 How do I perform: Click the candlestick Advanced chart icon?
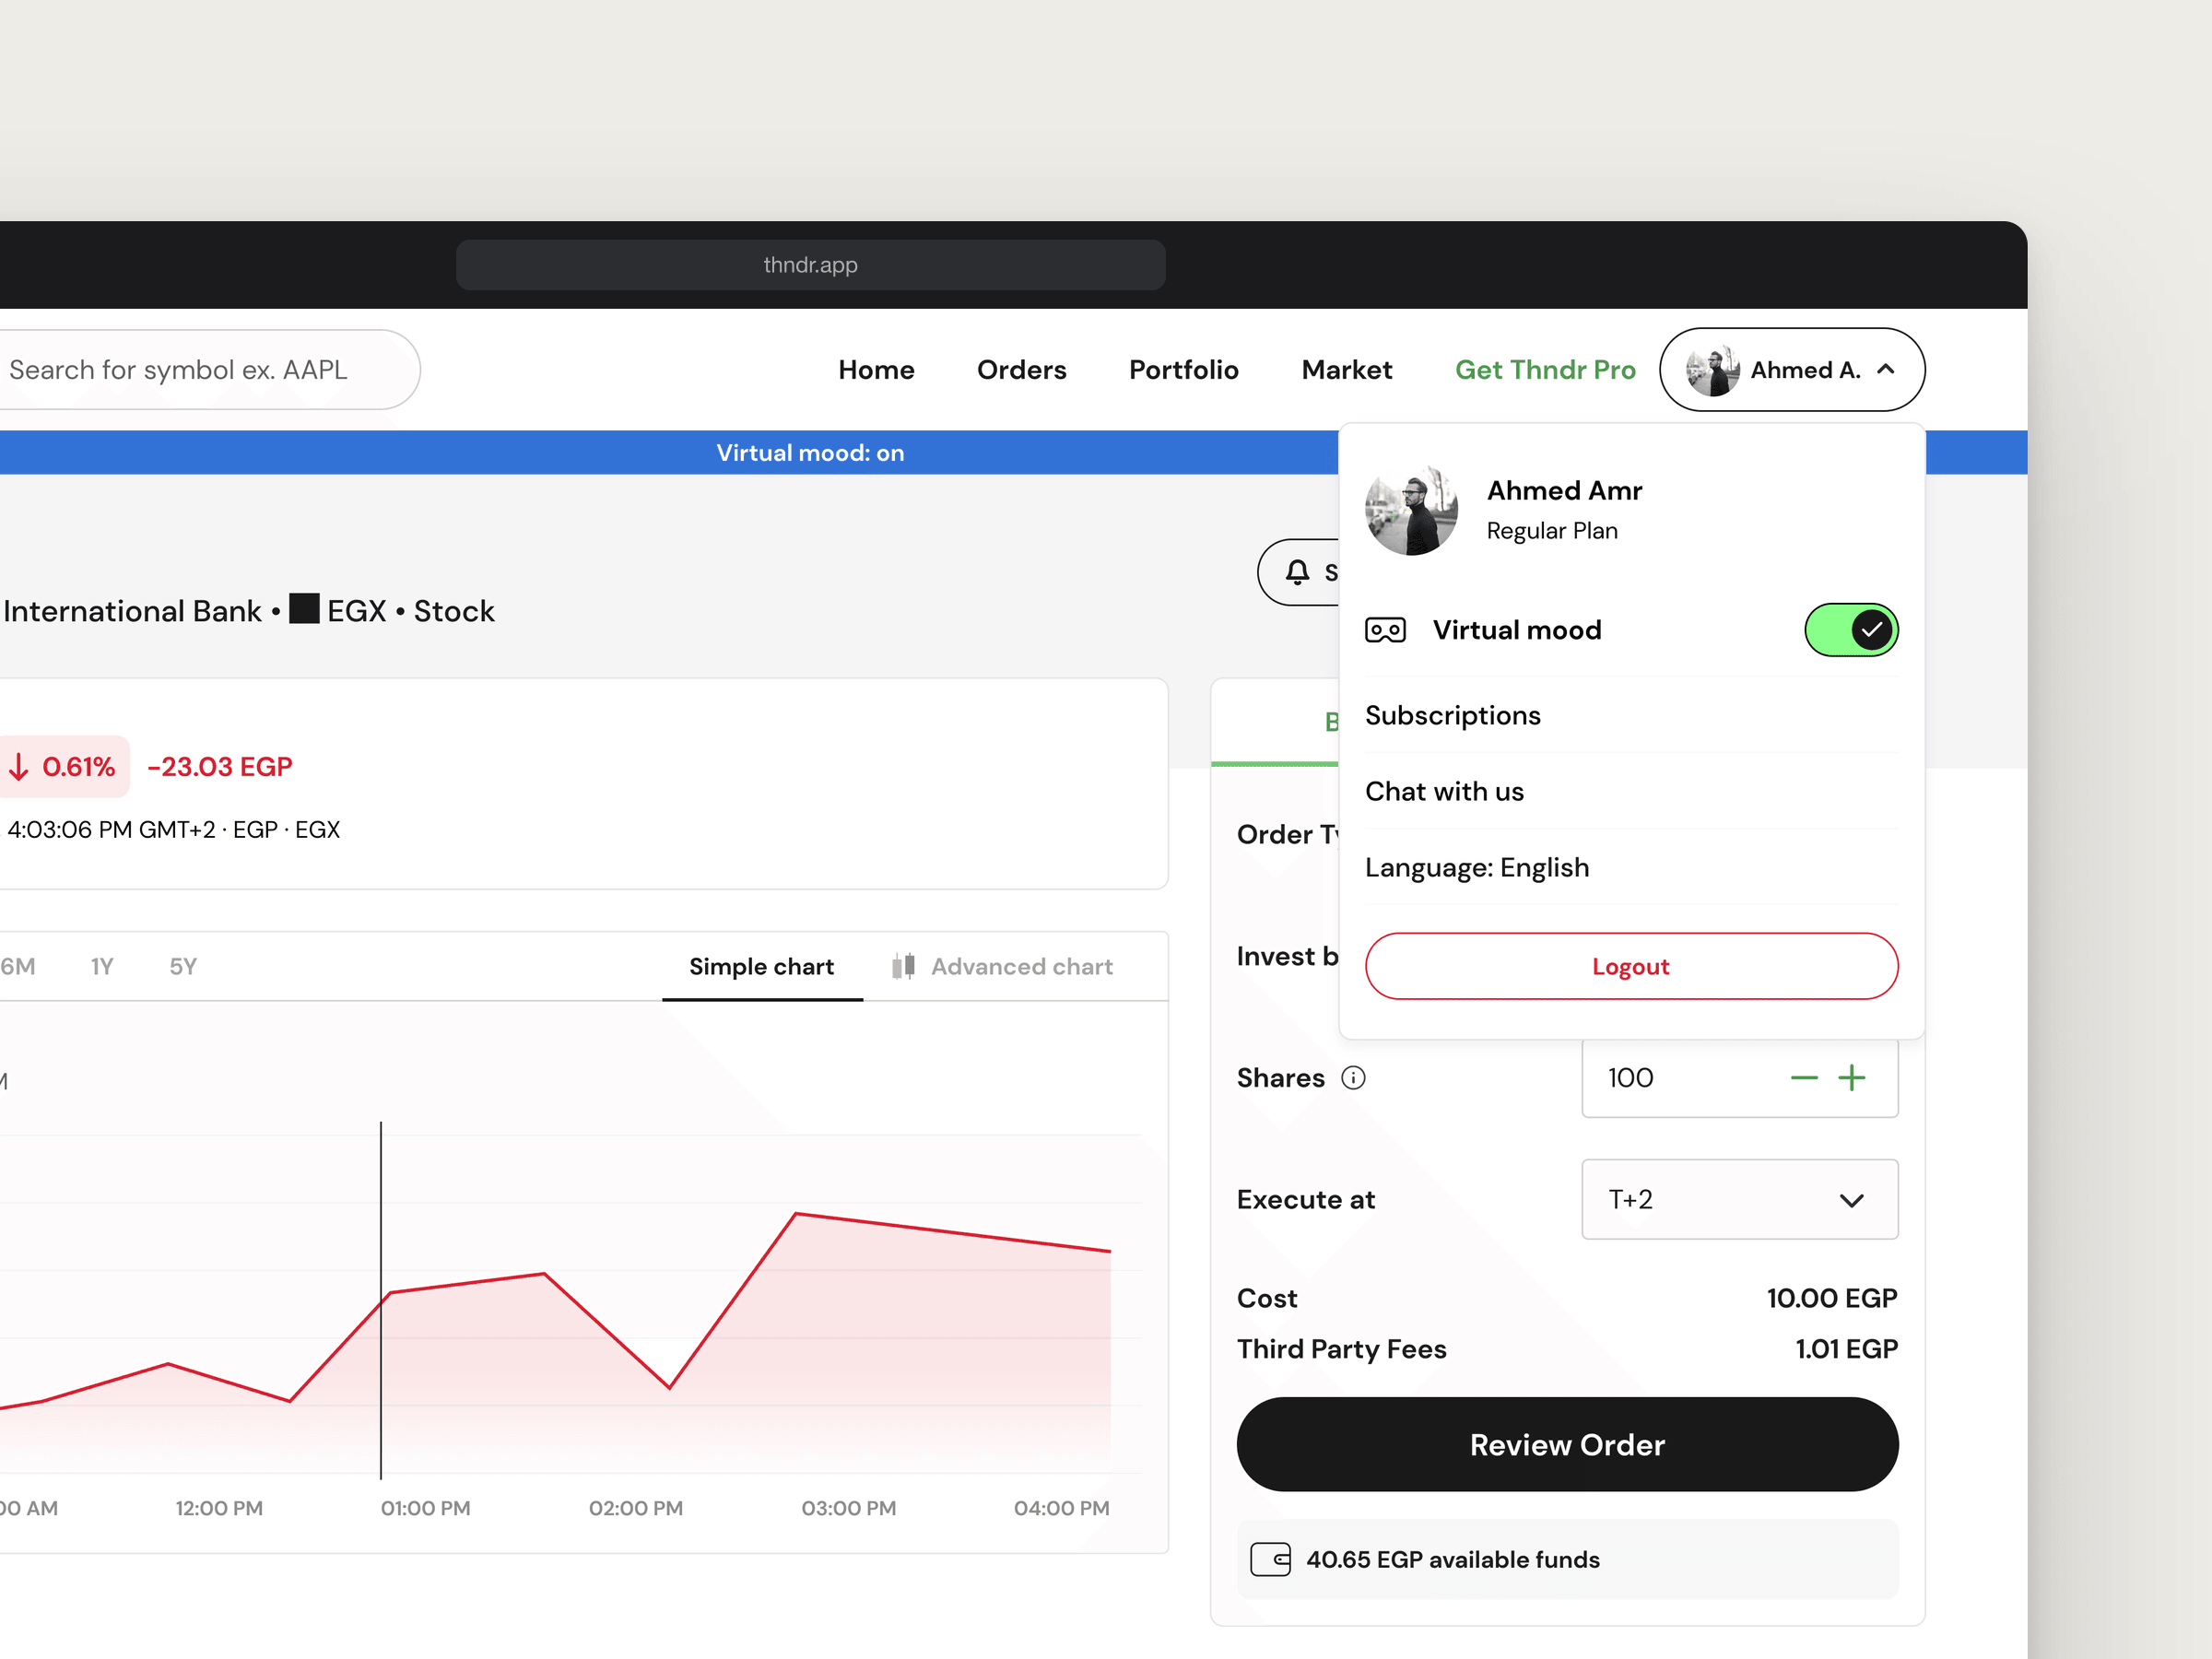[903, 966]
